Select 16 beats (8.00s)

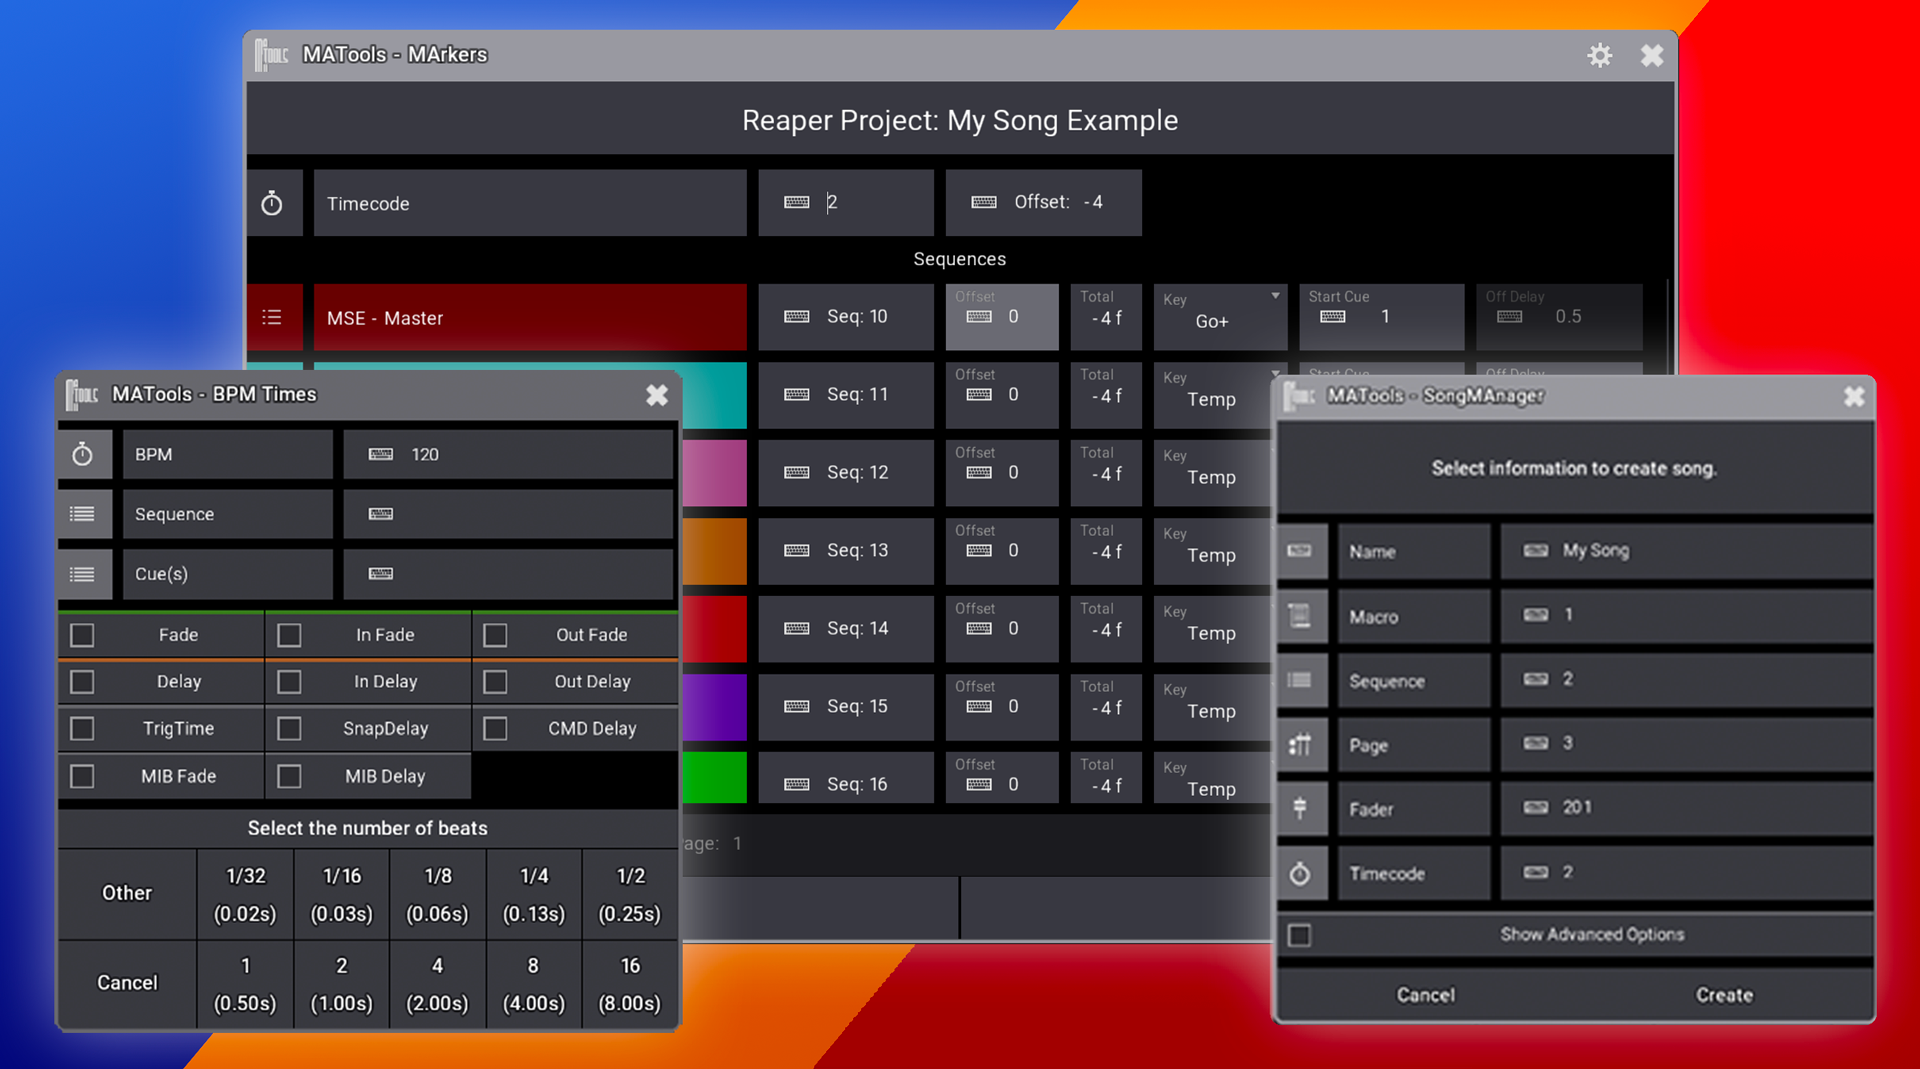click(x=630, y=984)
